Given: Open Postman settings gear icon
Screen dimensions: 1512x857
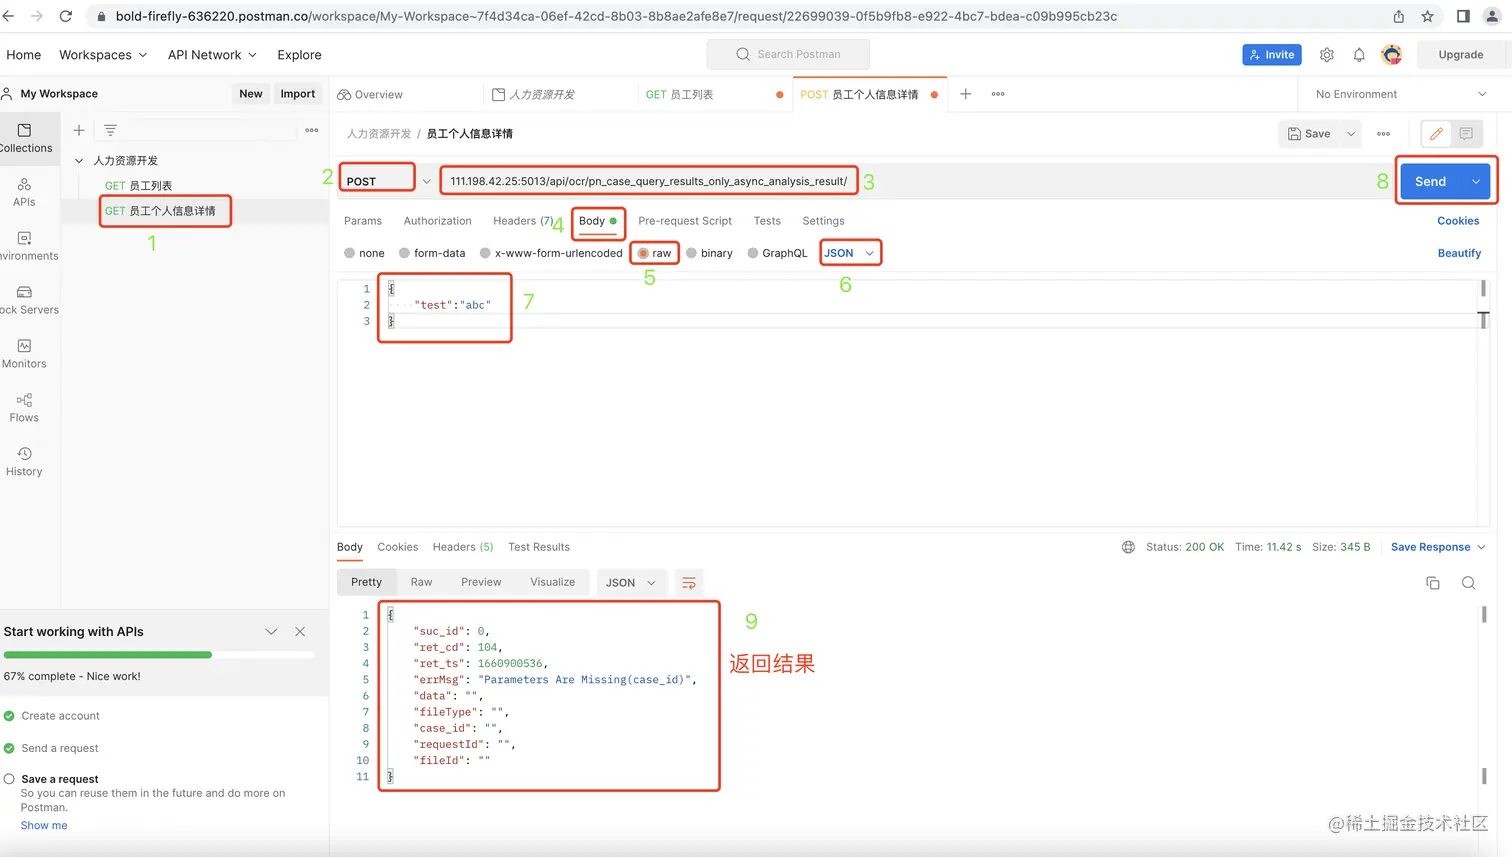Looking at the screenshot, I should tap(1327, 55).
